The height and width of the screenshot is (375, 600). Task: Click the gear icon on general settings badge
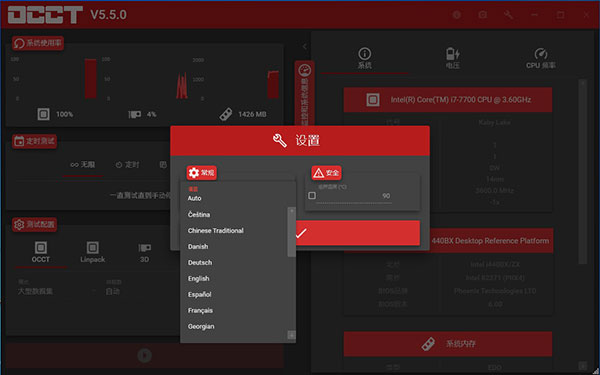[194, 173]
